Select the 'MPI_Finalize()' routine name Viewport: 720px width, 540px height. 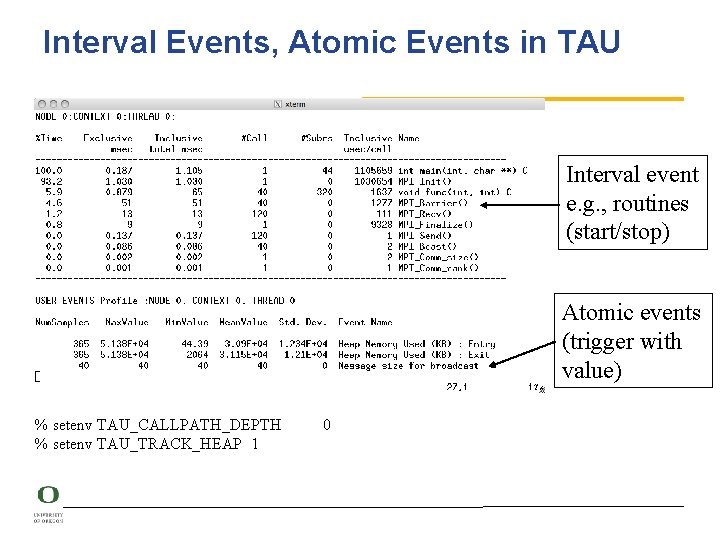435,225
